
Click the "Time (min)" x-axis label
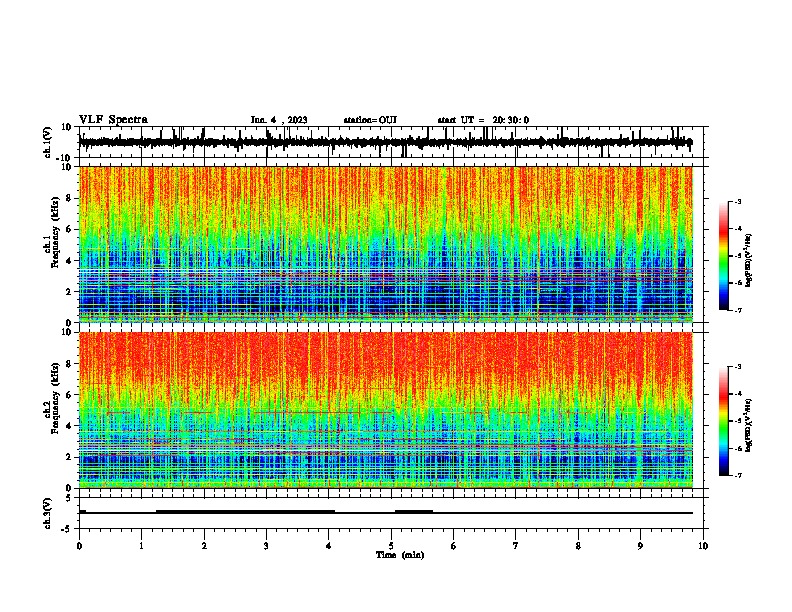coord(400,554)
